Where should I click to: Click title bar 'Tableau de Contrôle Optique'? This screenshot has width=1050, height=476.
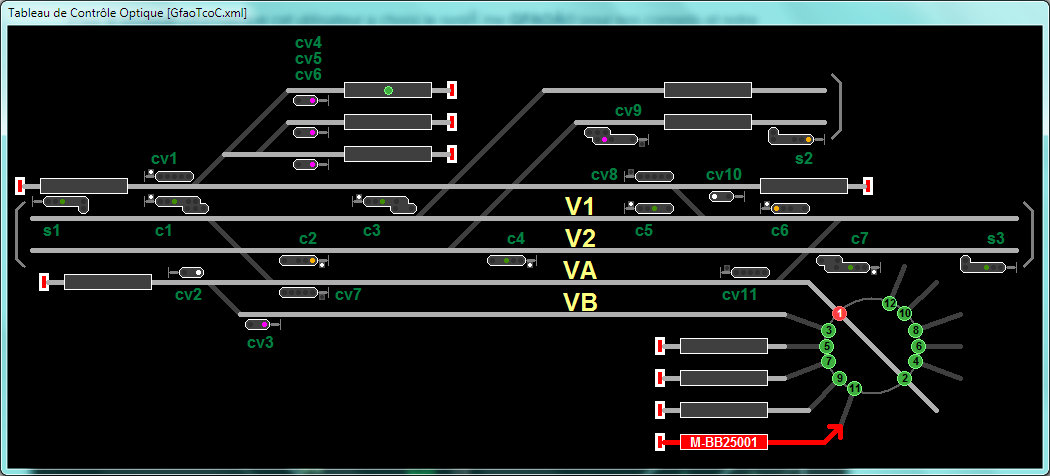(x=125, y=13)
